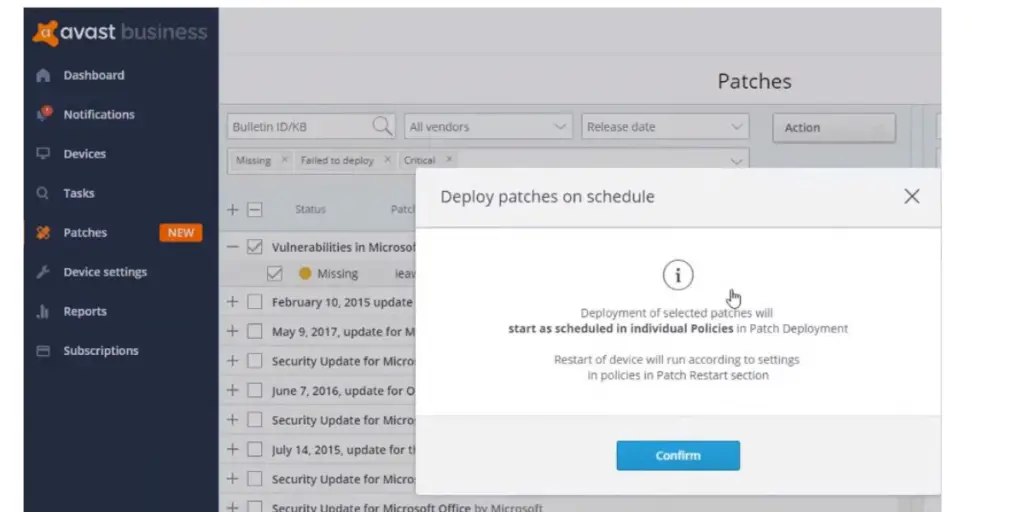Click the NEW badge beside Patches
Viewport: 1024px width, 512px height.
[x=181, y=232]
